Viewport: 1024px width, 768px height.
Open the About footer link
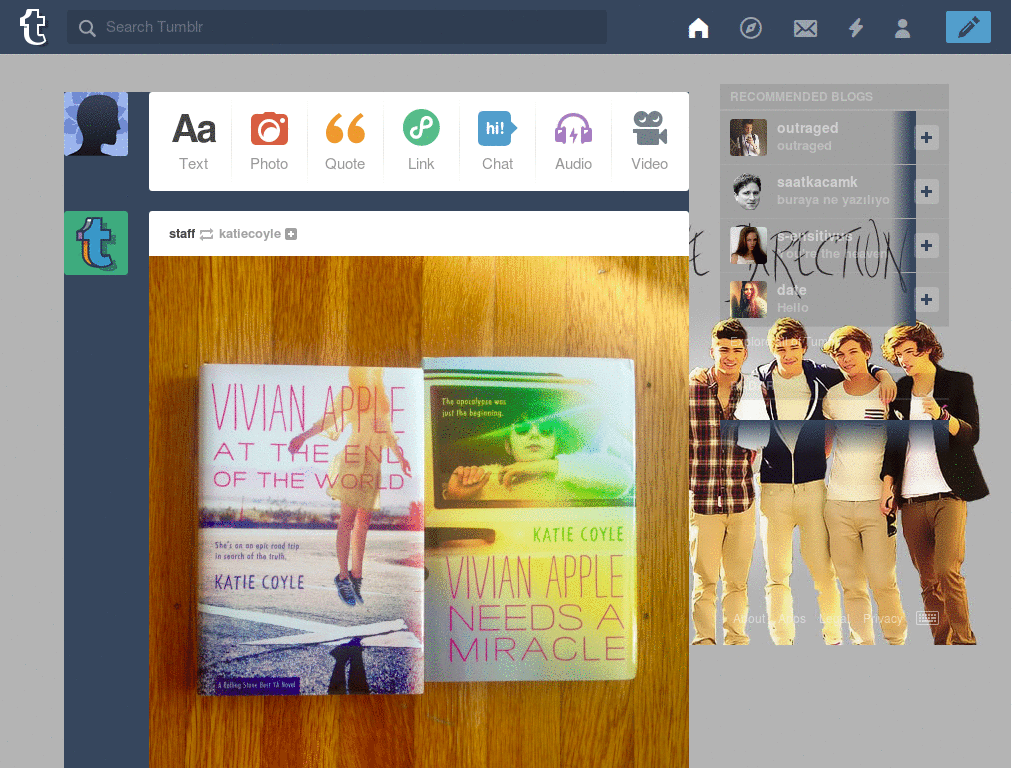click(x=749, y=618)
